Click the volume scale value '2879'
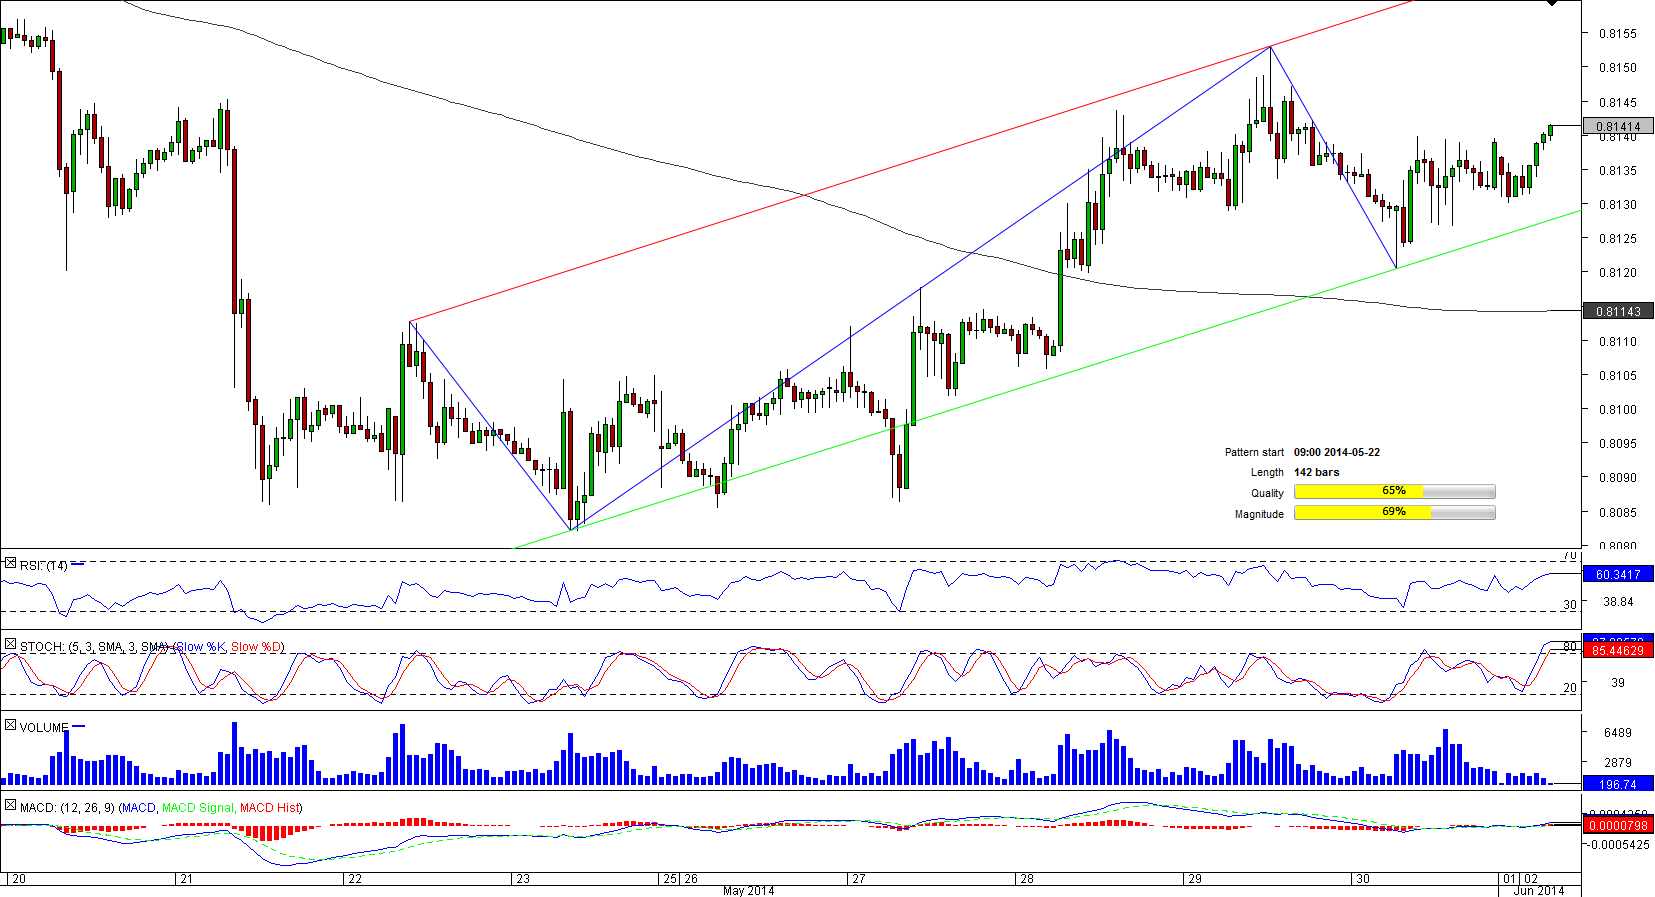Image resolution: width=1655 pixels, height=897 pixels. (x=1618, y=762)
